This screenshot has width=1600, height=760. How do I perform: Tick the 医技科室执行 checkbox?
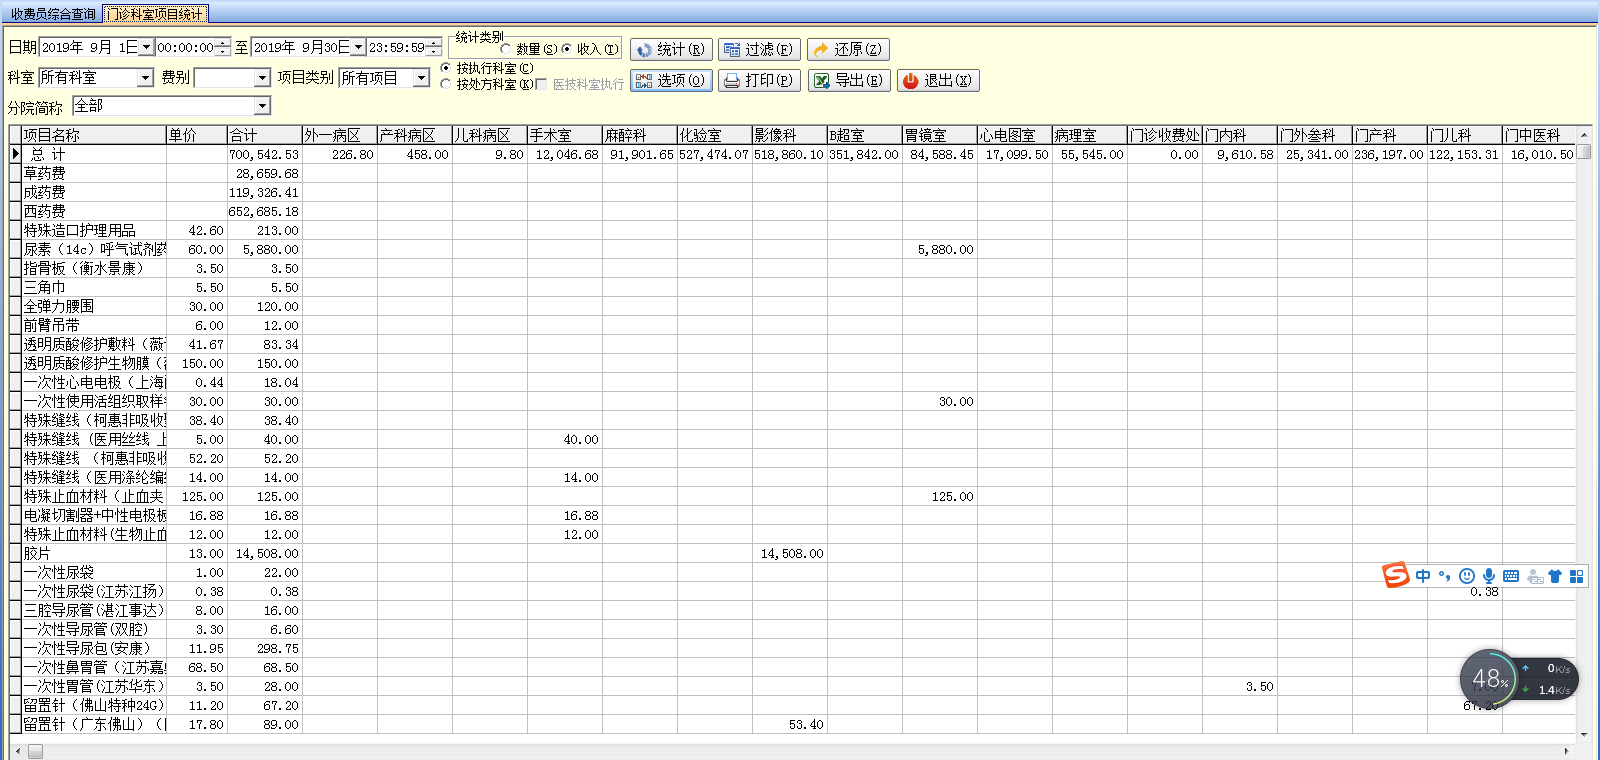pos(542,84)
